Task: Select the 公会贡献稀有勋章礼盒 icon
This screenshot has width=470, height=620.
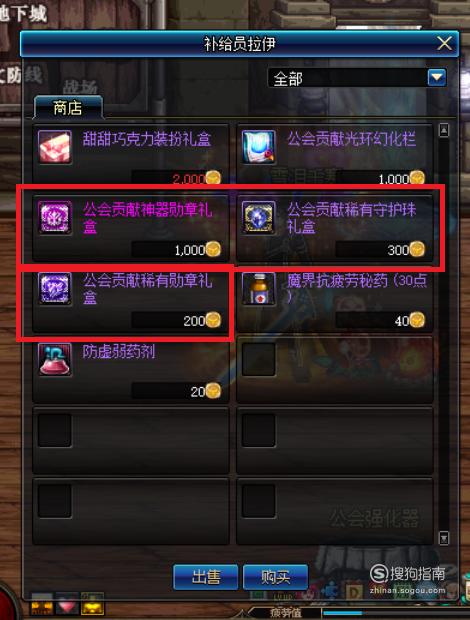Action: (55, 288)
